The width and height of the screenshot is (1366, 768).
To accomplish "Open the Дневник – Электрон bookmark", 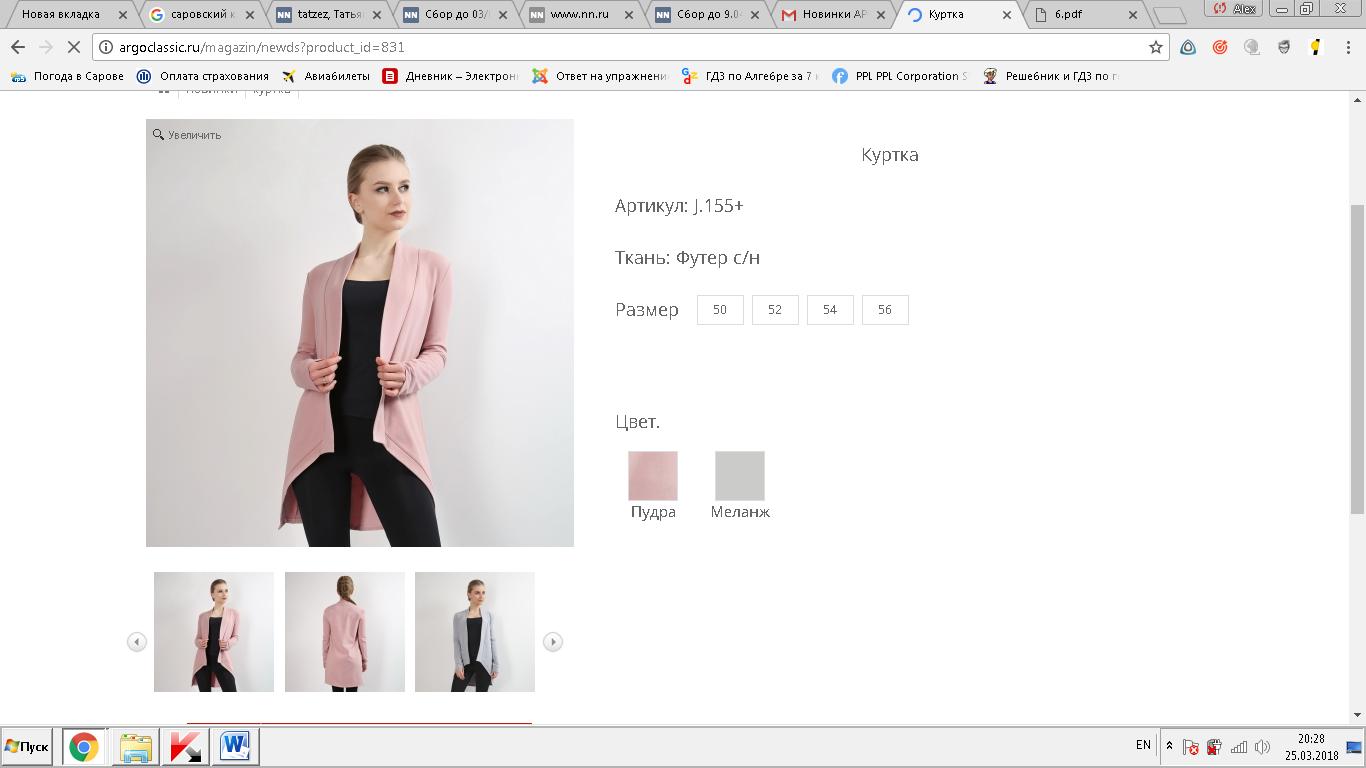I will (x=450, y=76).
